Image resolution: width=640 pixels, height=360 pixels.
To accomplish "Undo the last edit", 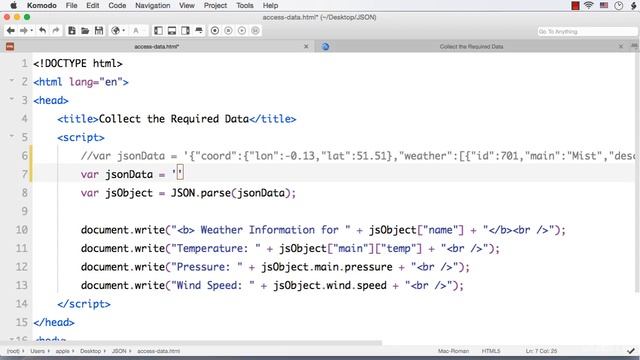I will point(42,31).
